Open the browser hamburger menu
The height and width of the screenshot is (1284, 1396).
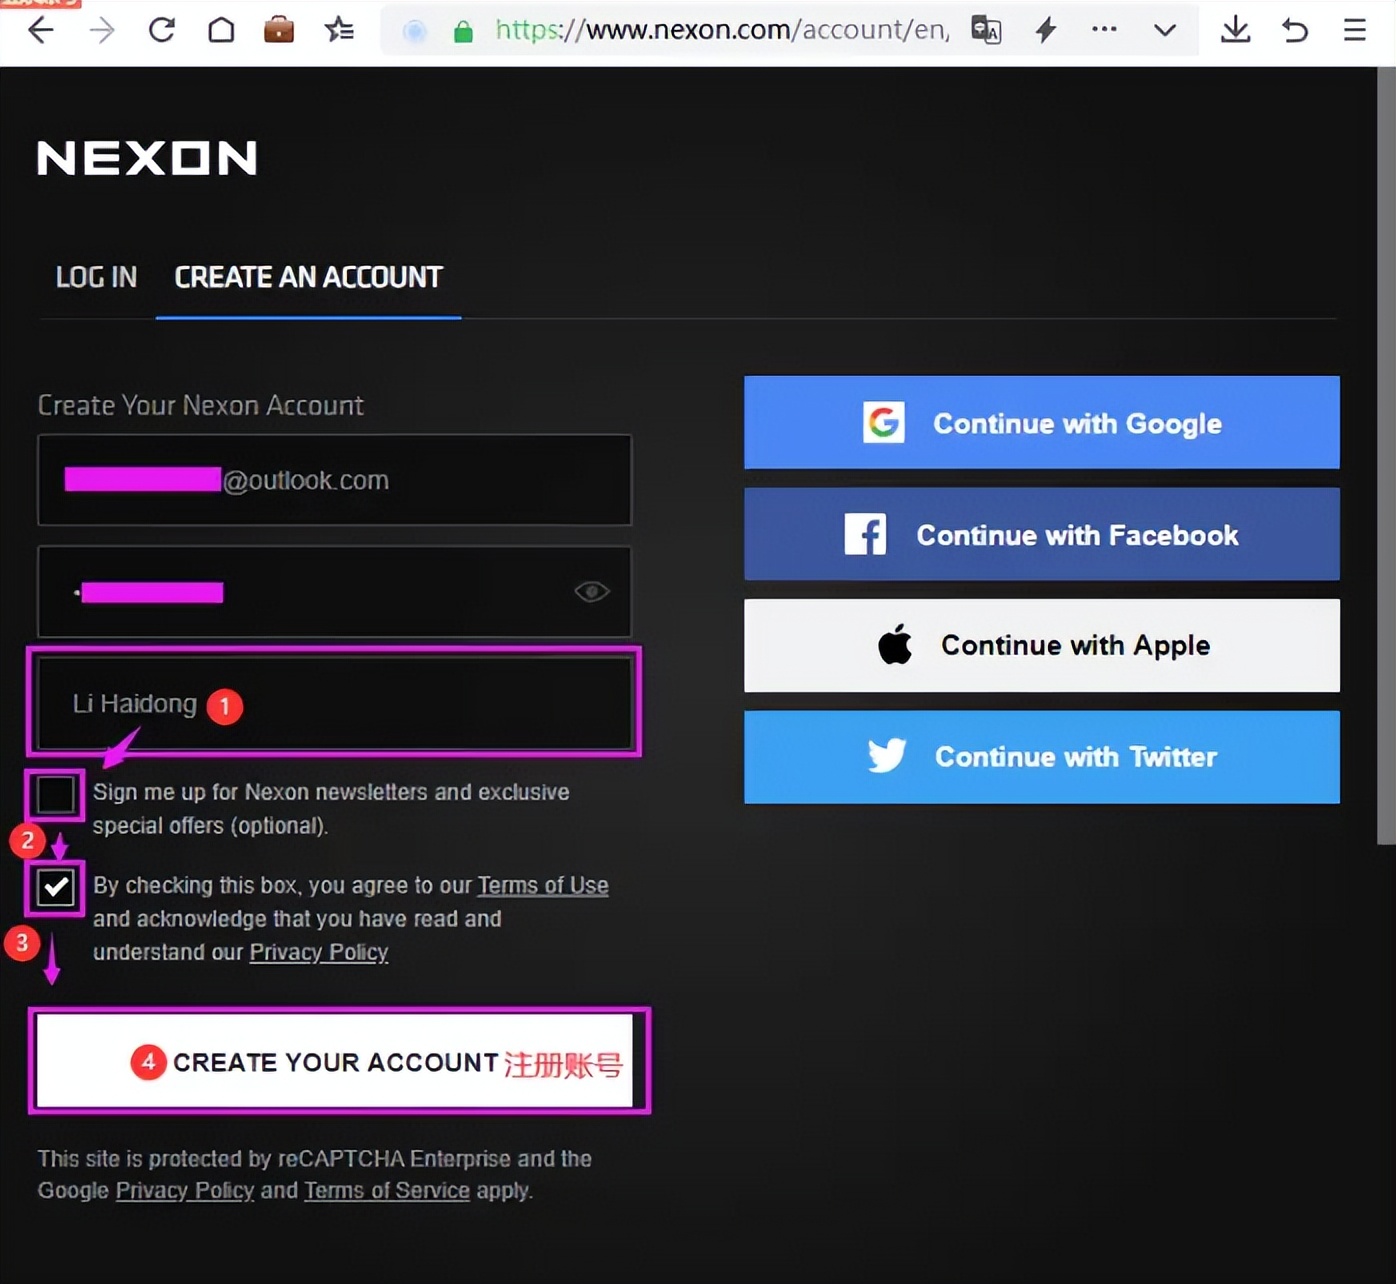tap(1355, 30)
